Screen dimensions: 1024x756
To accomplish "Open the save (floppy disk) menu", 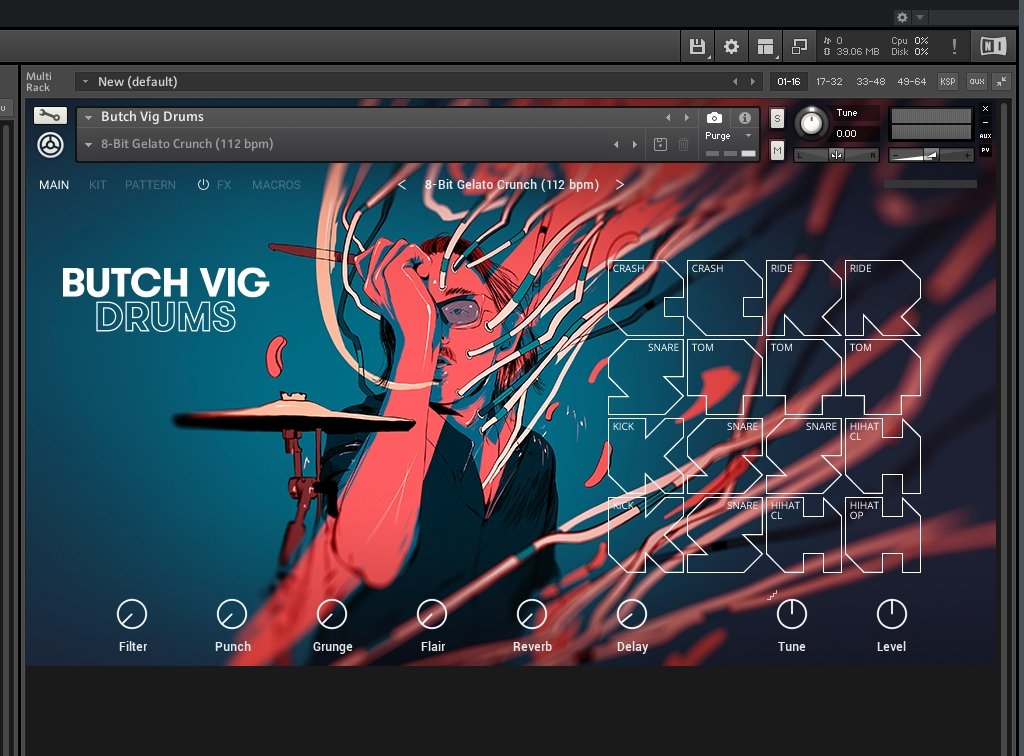I will click(698, 47).
